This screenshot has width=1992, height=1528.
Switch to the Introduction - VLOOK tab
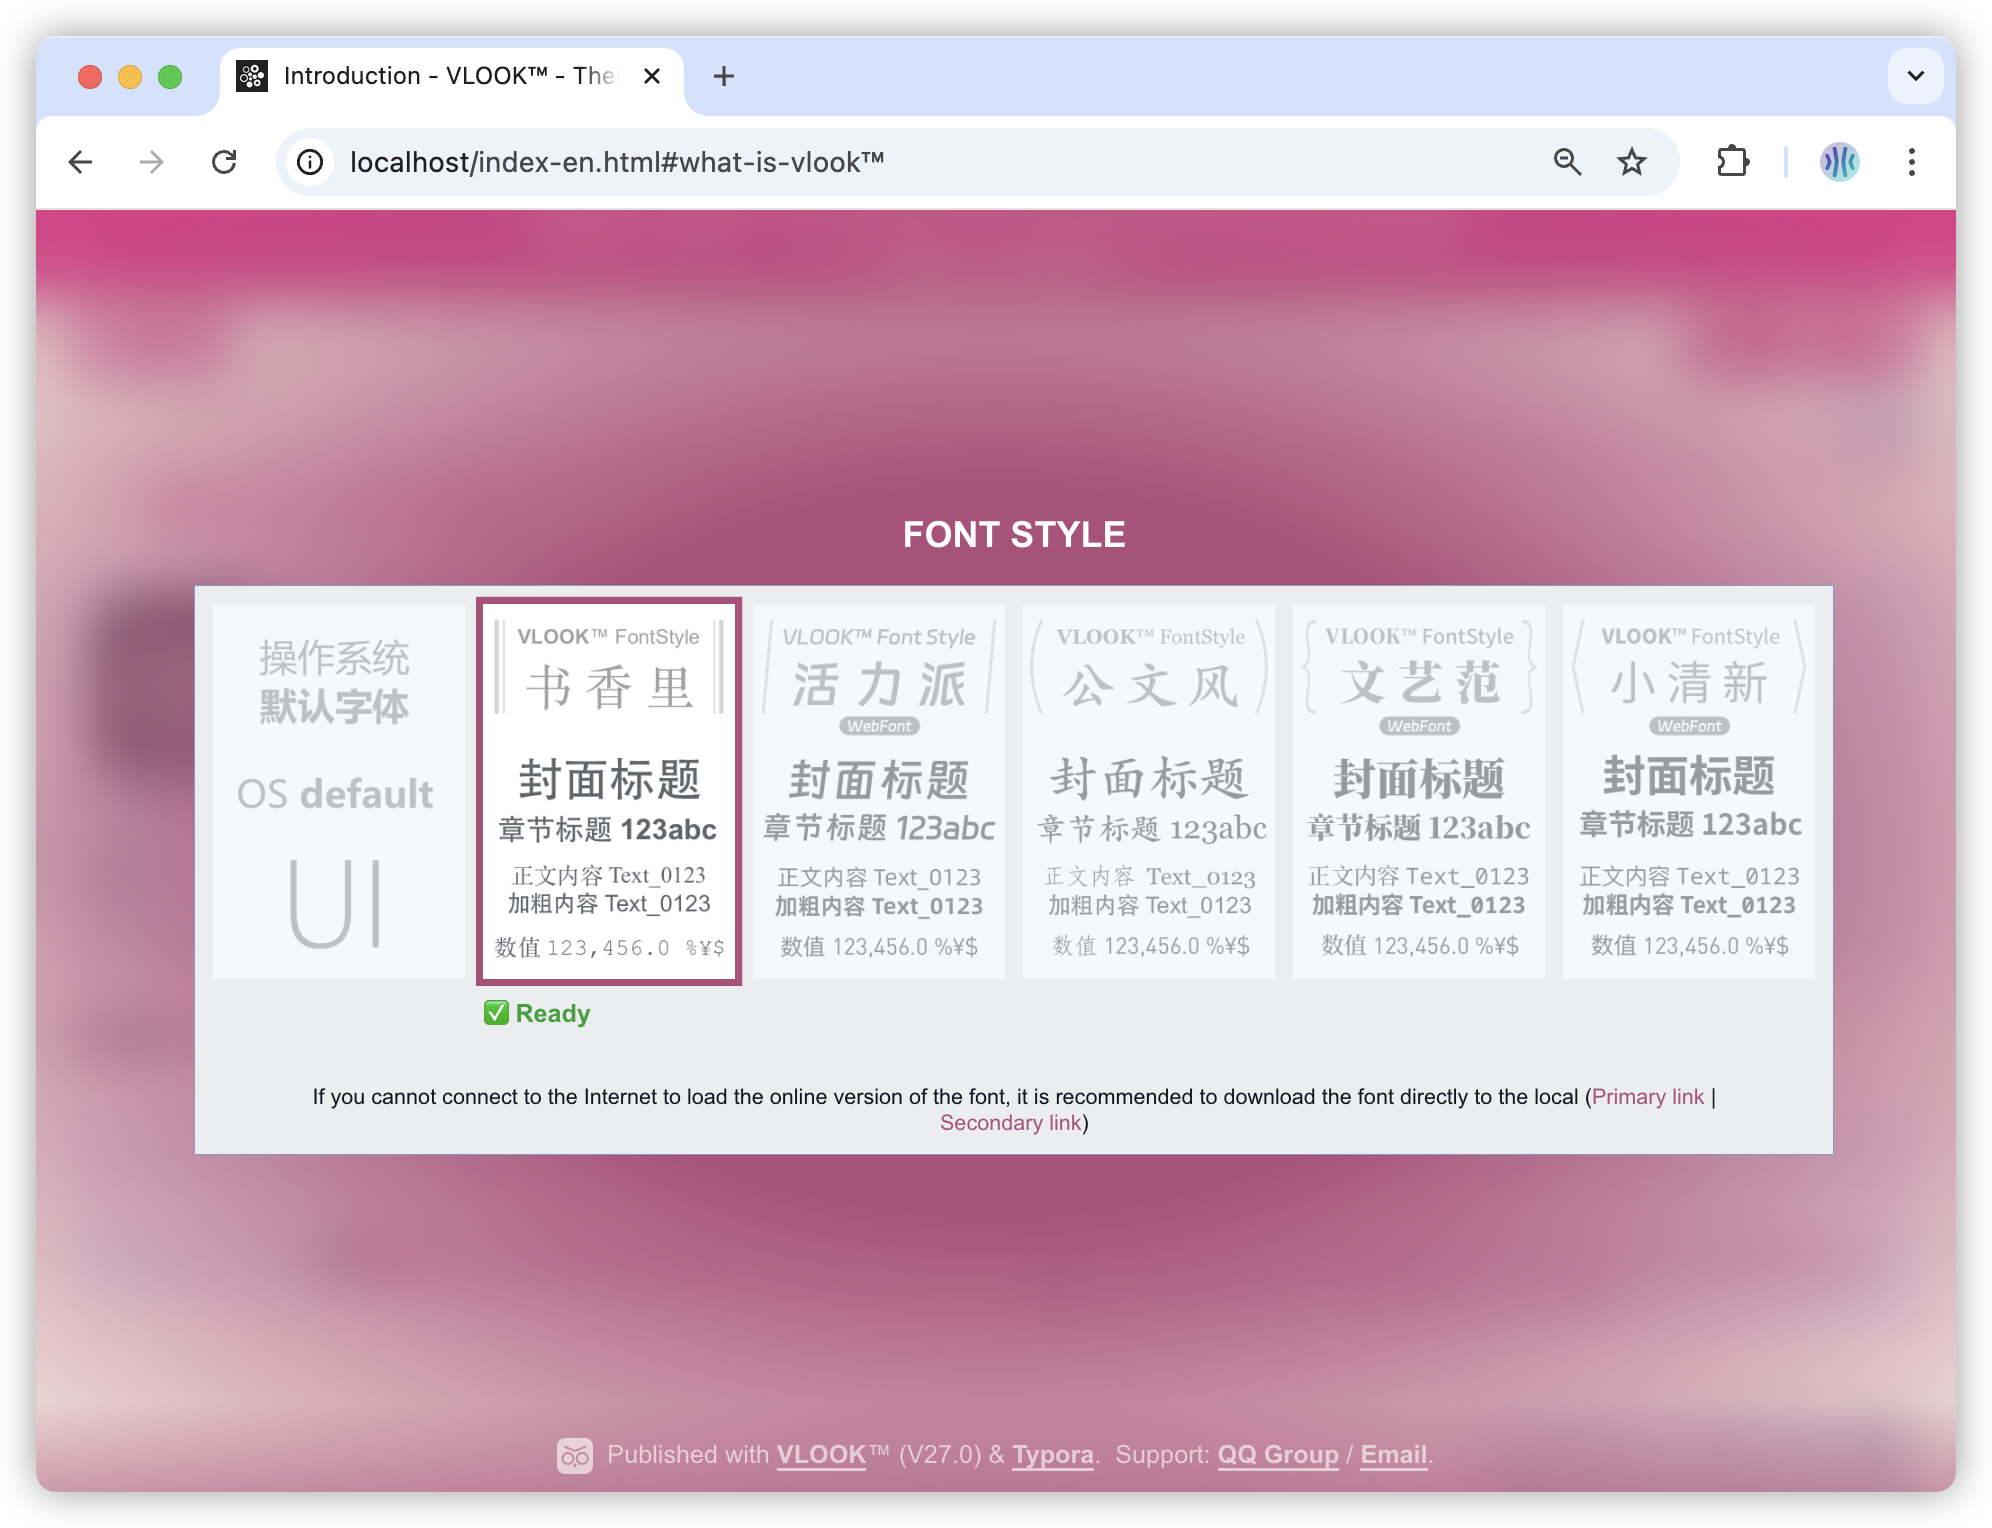click(452, 76)
